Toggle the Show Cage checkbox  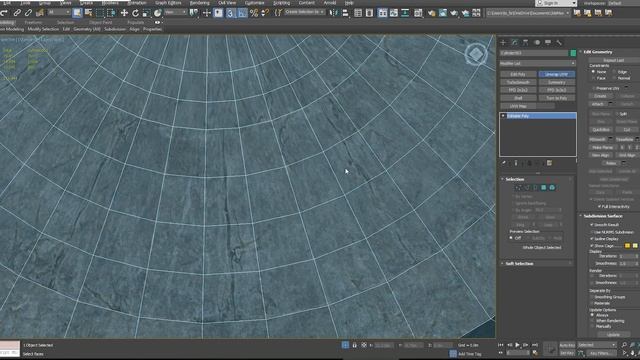592,246
